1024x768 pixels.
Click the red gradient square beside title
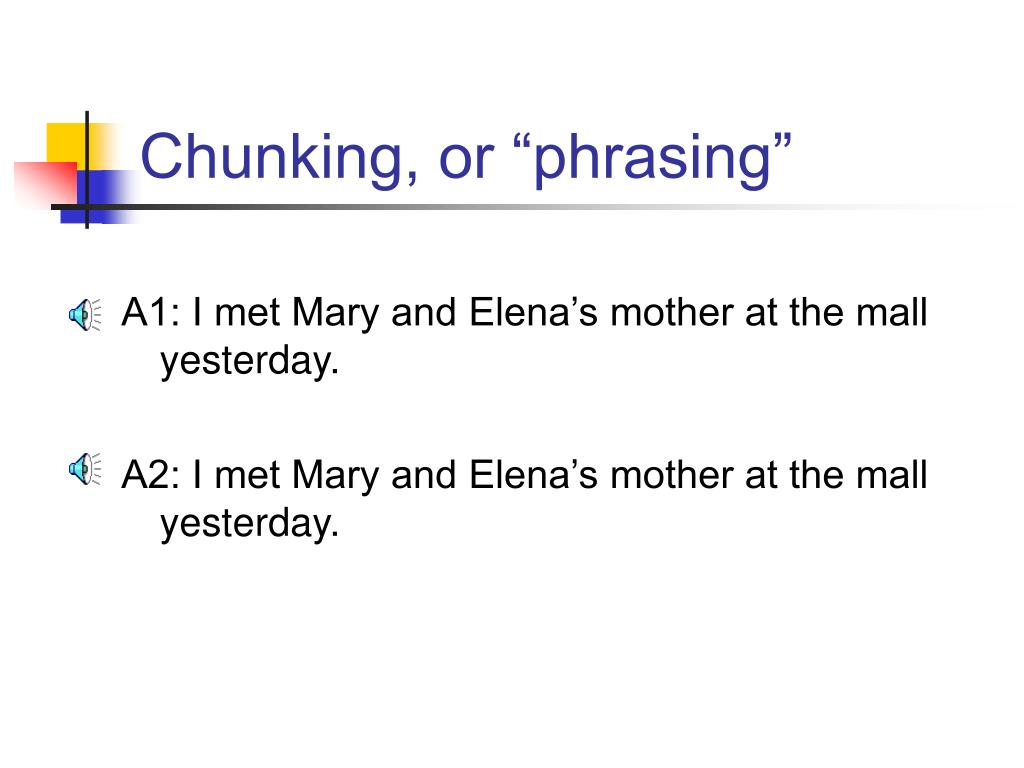(x=45, y=184)
